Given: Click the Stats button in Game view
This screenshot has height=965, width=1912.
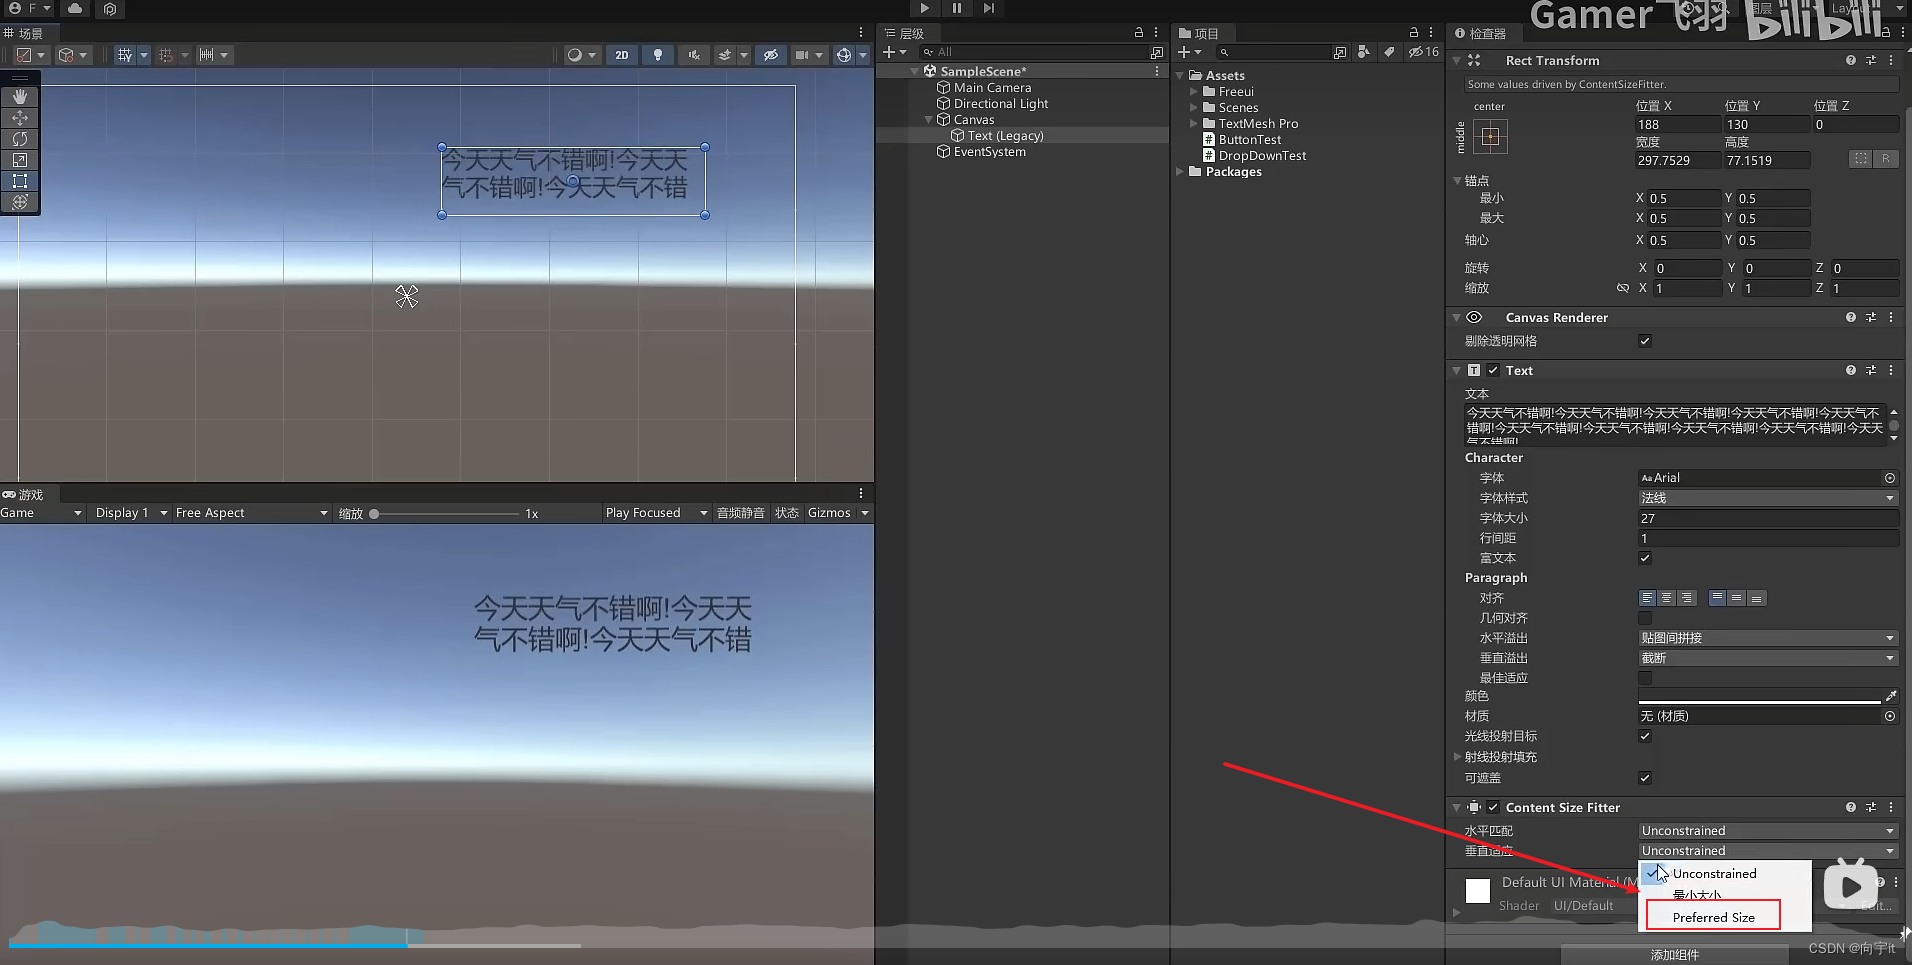Looking at the screenshot, I should [787, 513].
